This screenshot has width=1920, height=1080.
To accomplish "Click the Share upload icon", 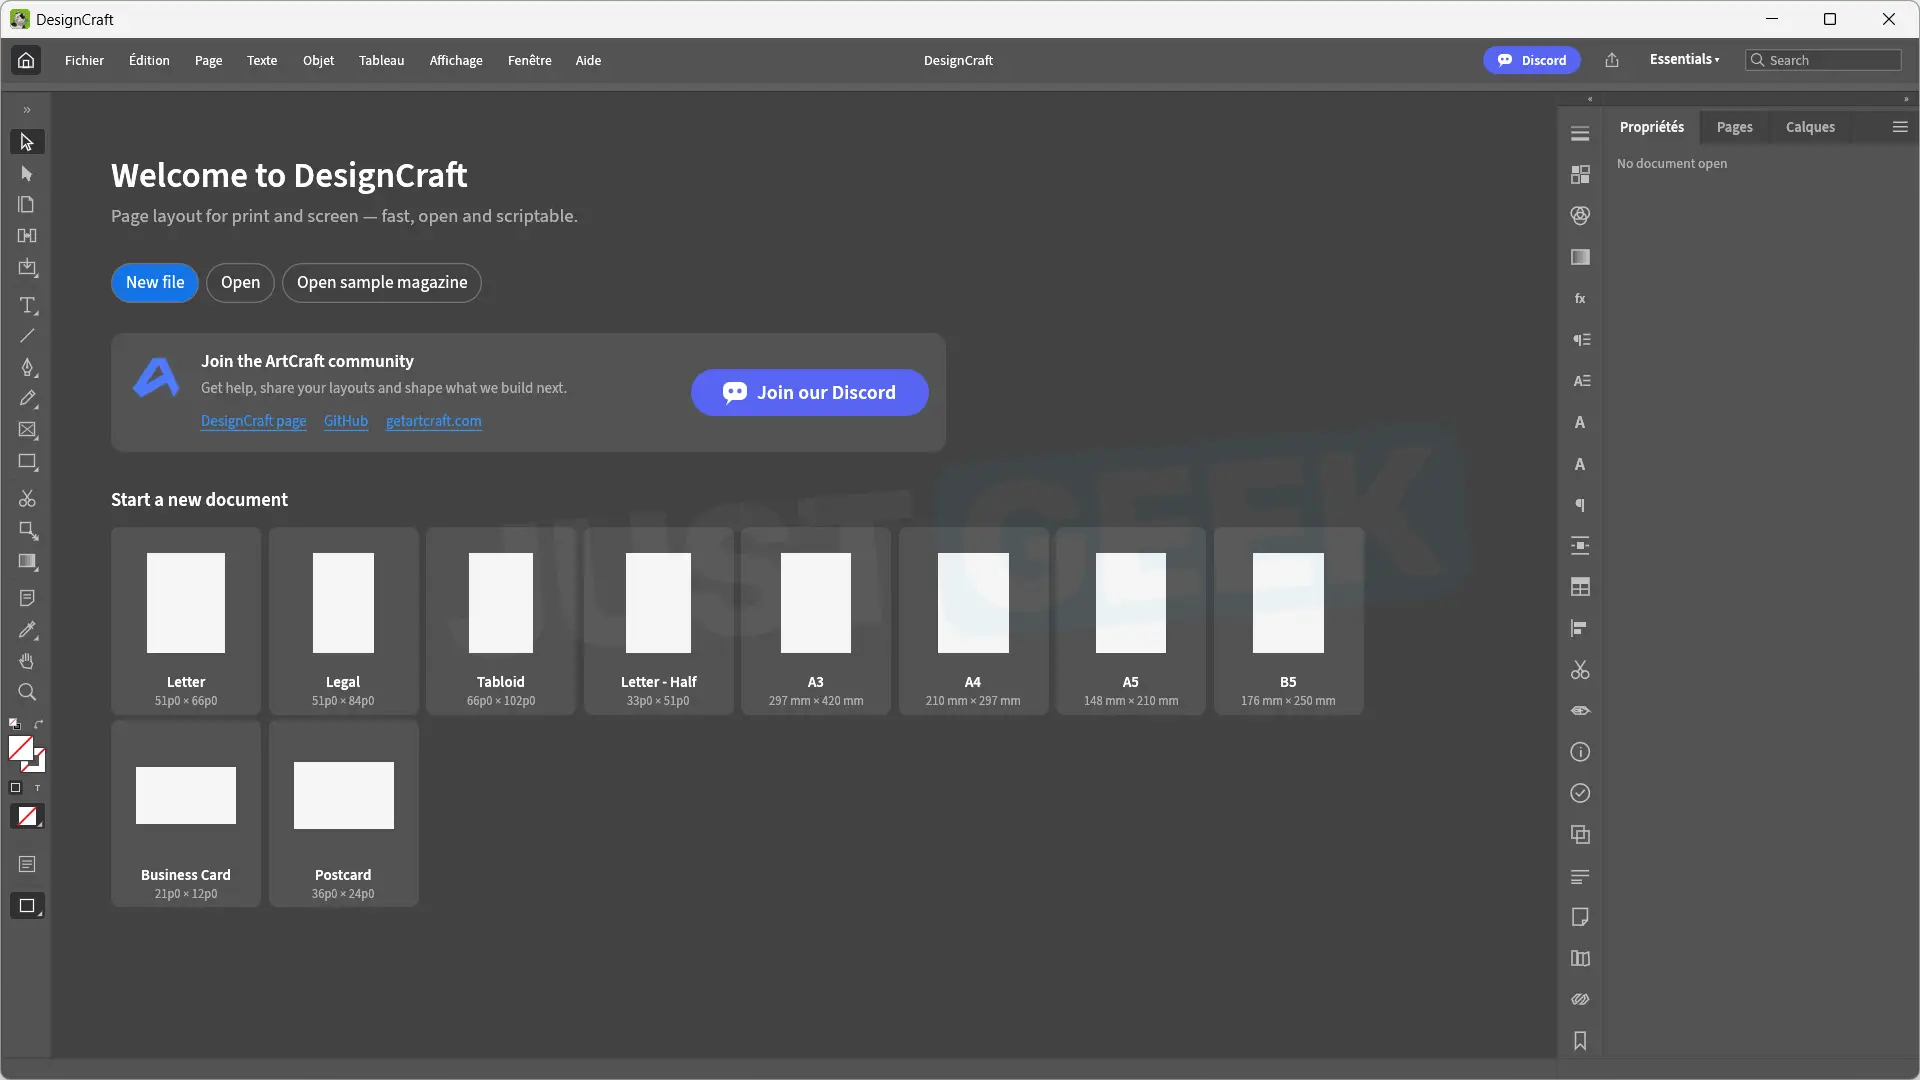I will tap(1612, 60).
